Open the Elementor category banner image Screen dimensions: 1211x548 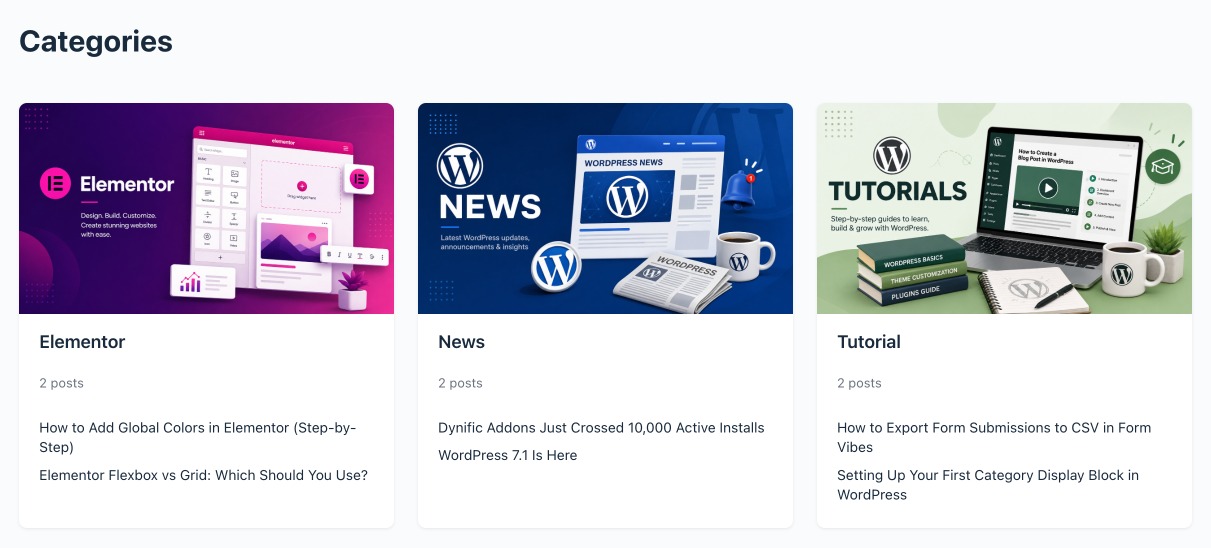pyautogui.click(x=206, y=208)
